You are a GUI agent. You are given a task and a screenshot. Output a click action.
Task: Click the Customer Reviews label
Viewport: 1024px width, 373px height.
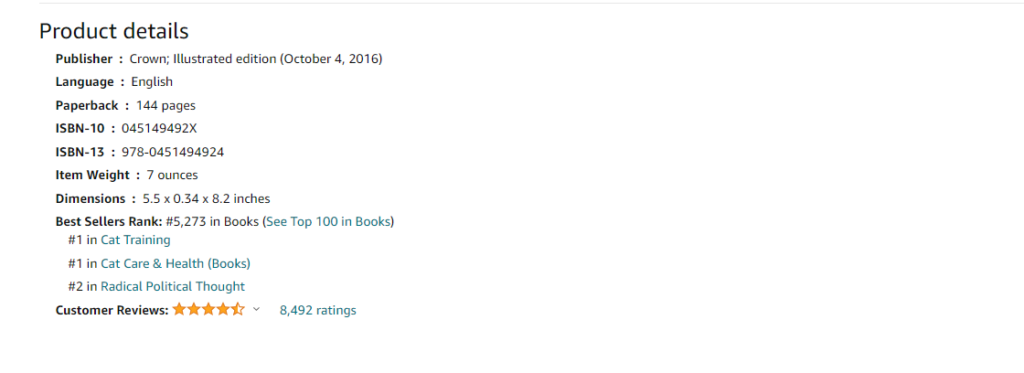[x=112, y=310]
